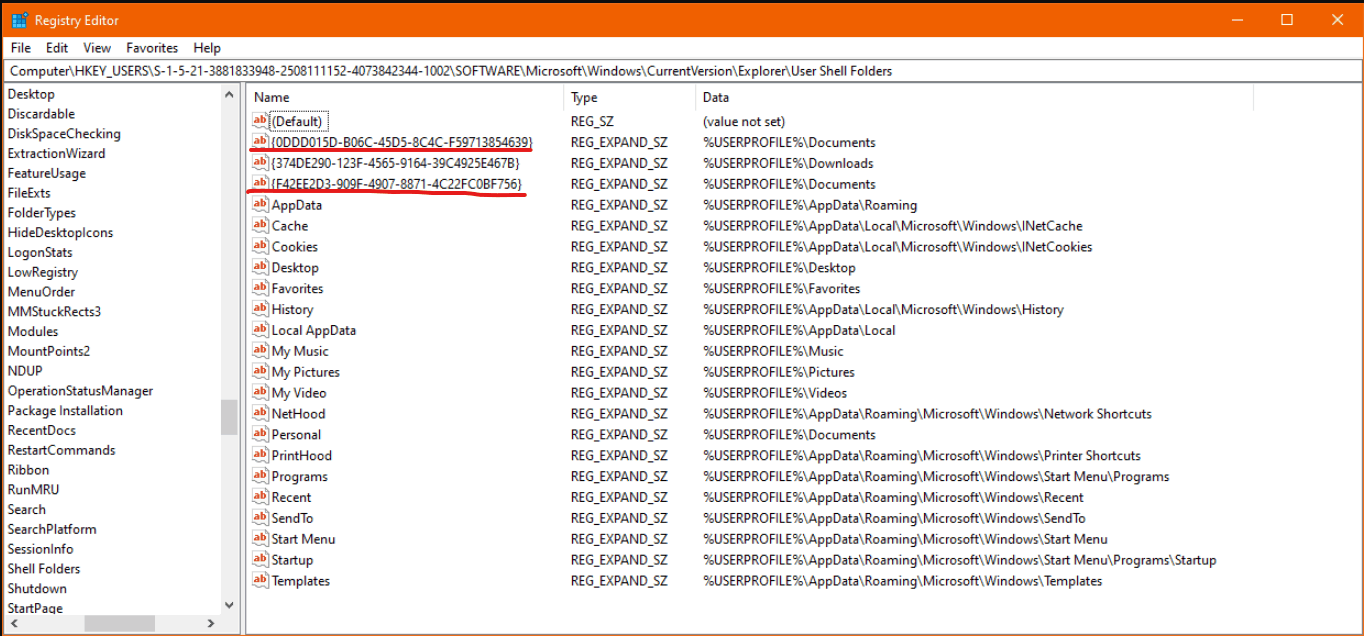
Task: Click the string icon beside (Default) value
Action: coord(260,121)
